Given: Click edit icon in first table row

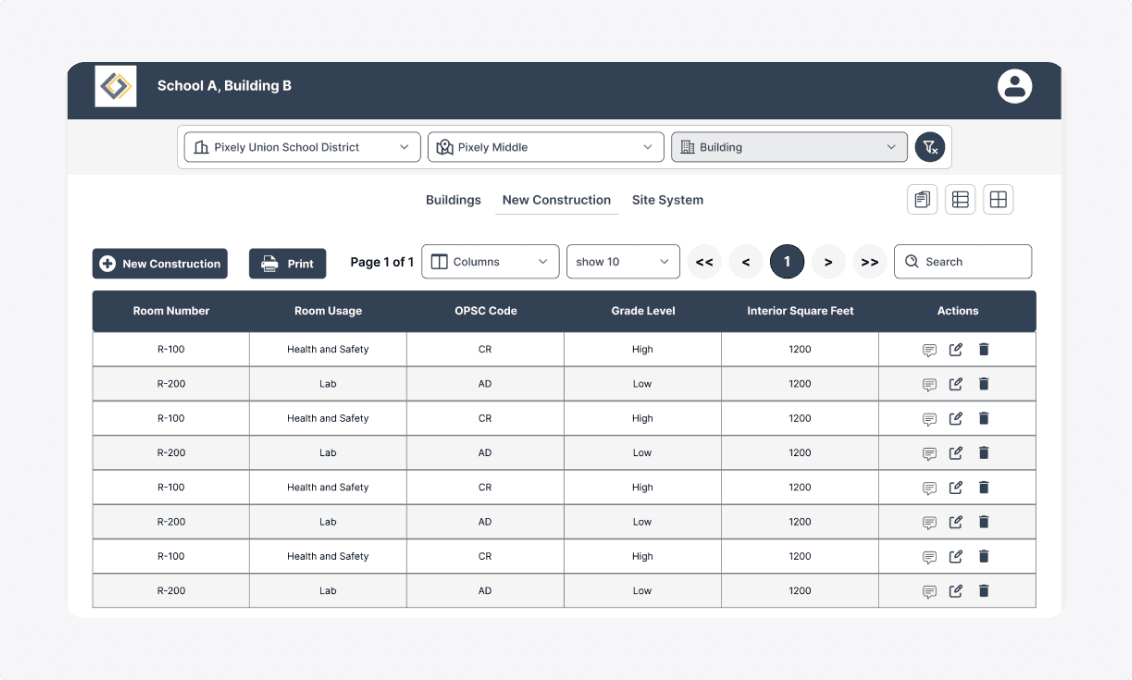Looking at the screenshot, I should coord(956,350).
